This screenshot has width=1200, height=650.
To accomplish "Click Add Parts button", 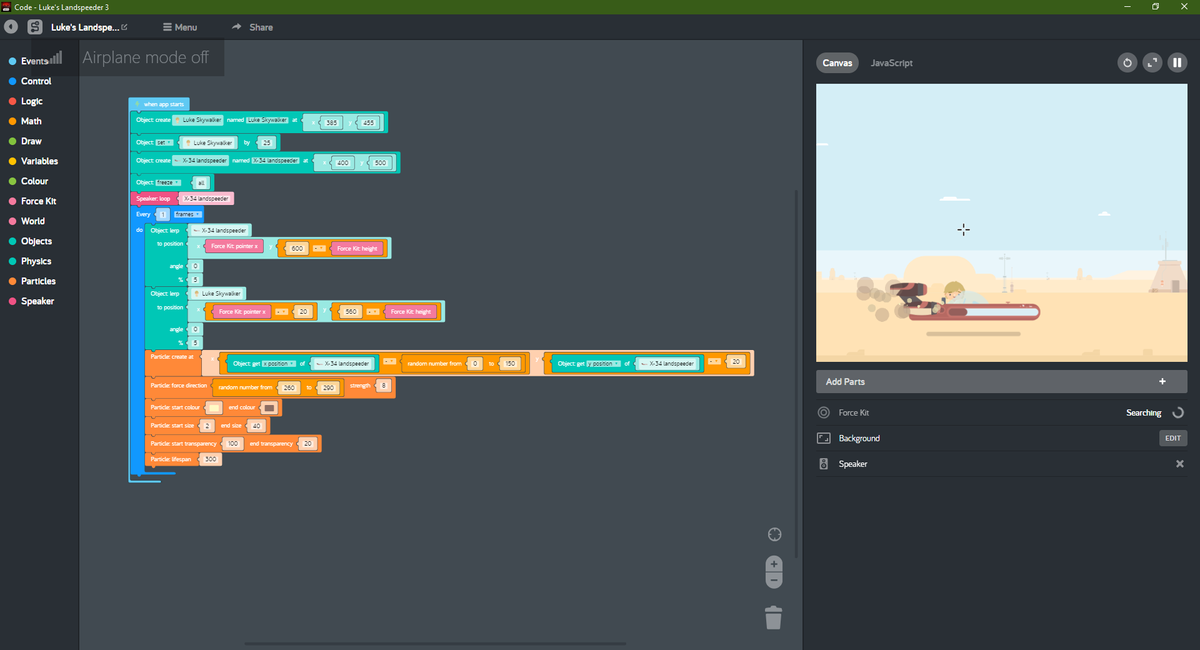I will [1001, 382].
